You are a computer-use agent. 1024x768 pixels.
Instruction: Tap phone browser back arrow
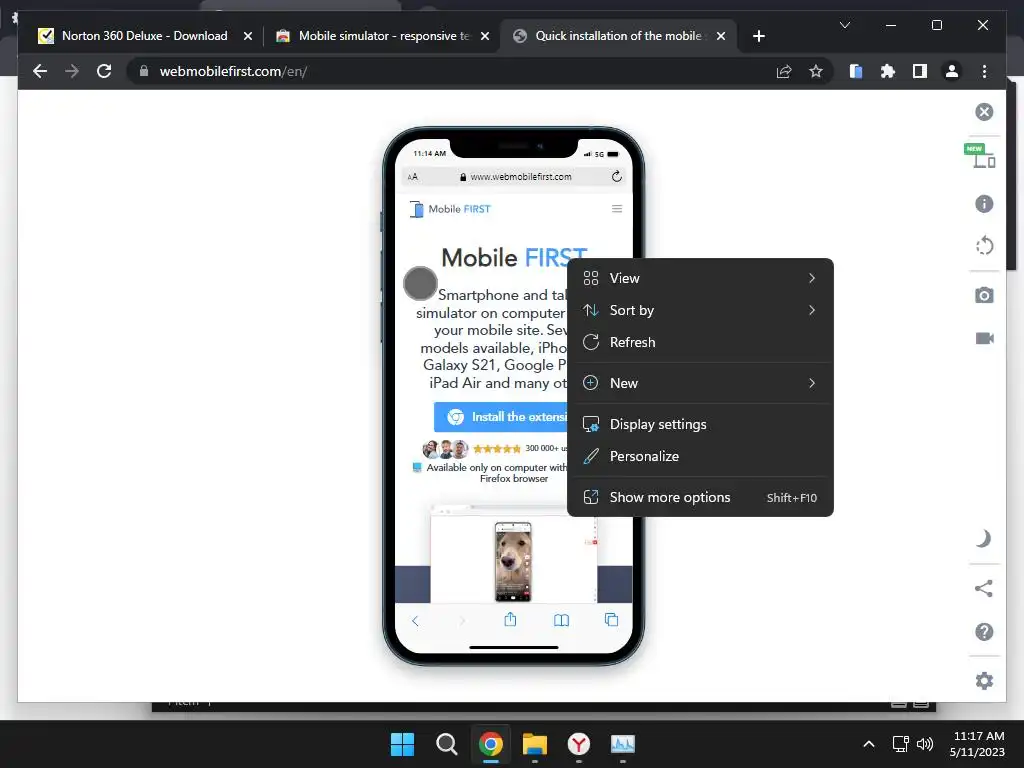coord(415,620)
